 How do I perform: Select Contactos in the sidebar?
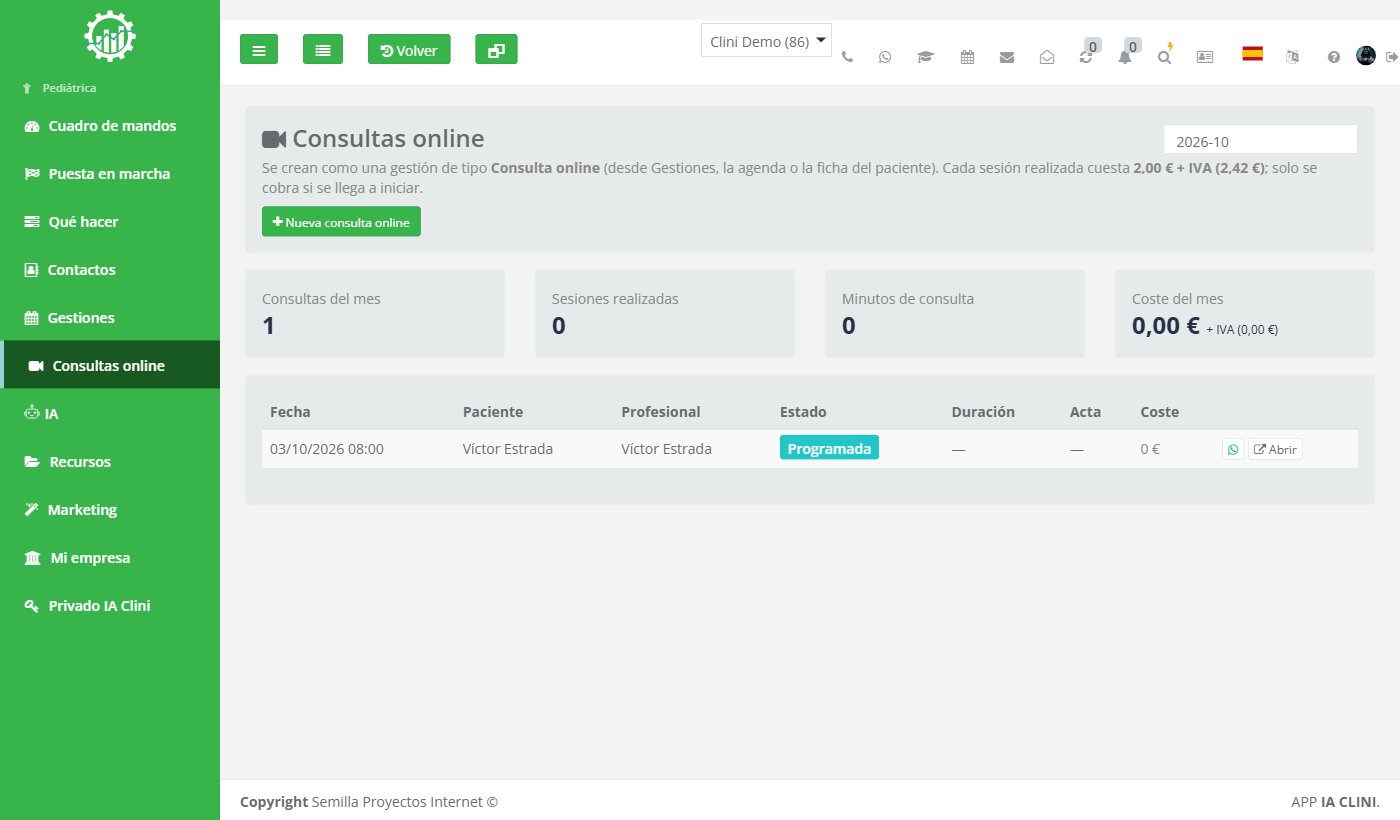[110, 270]
